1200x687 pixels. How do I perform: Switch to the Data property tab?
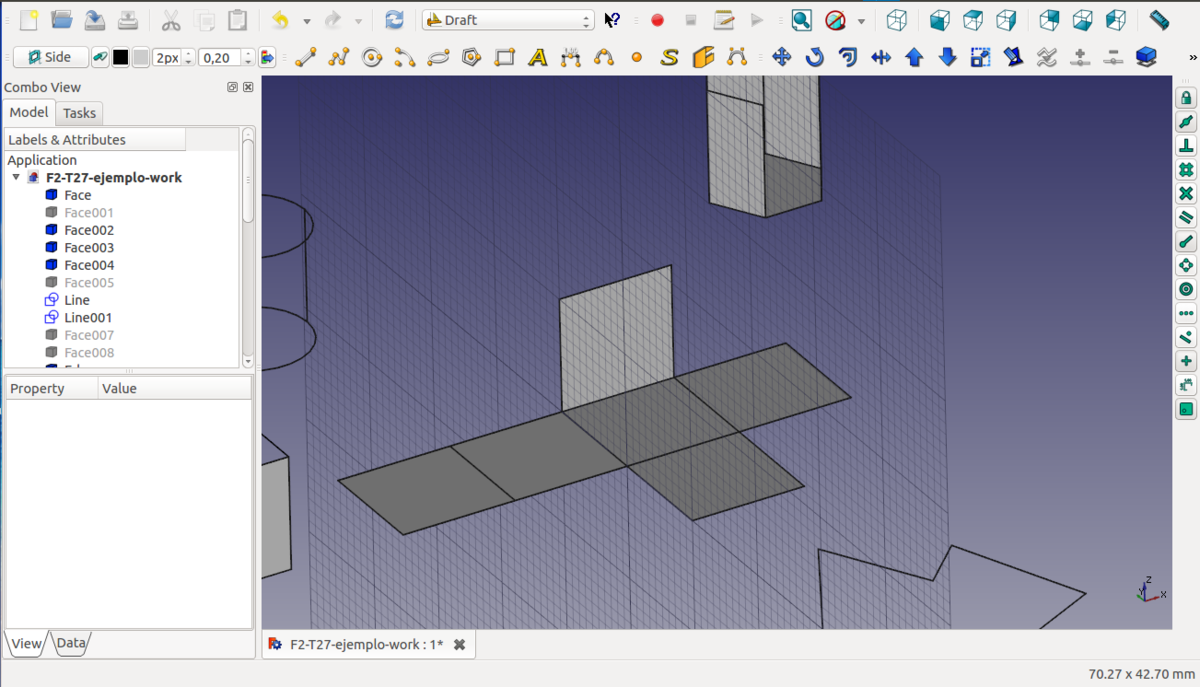coord(70,643)
